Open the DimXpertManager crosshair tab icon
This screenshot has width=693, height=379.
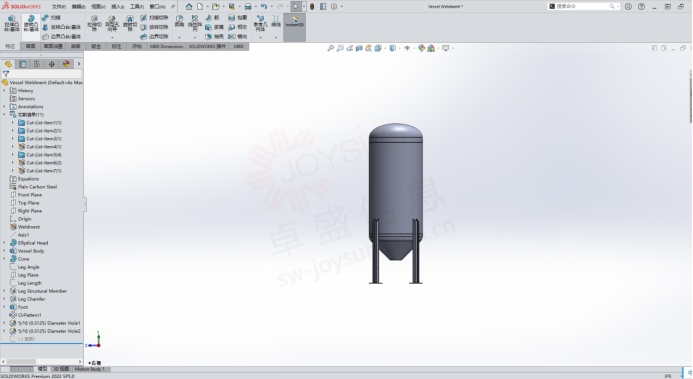pos(52,64)
